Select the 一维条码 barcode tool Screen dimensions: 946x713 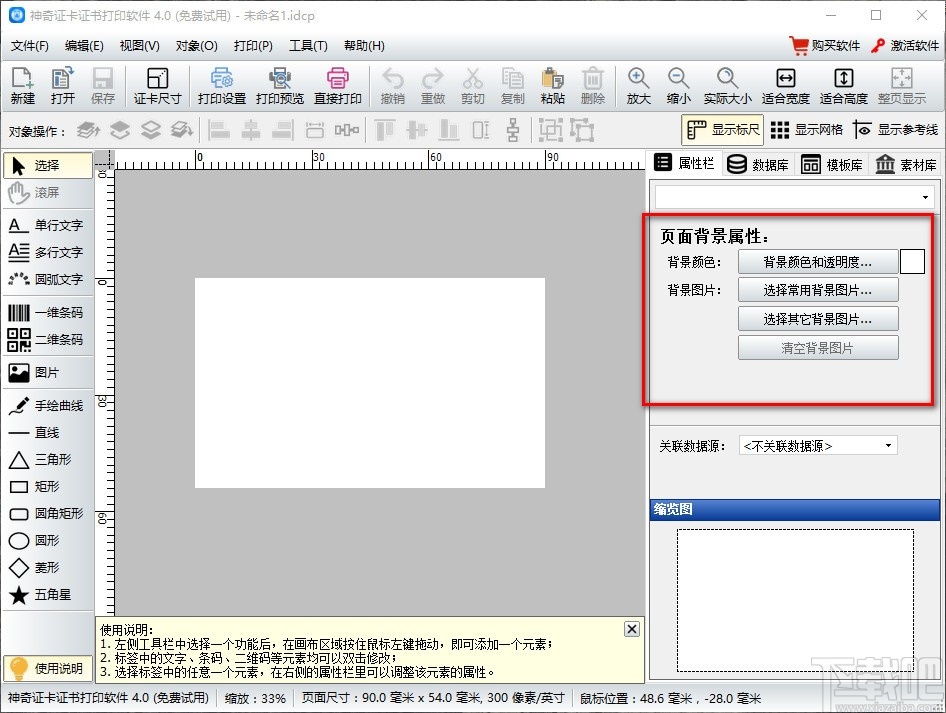(48, 312)
